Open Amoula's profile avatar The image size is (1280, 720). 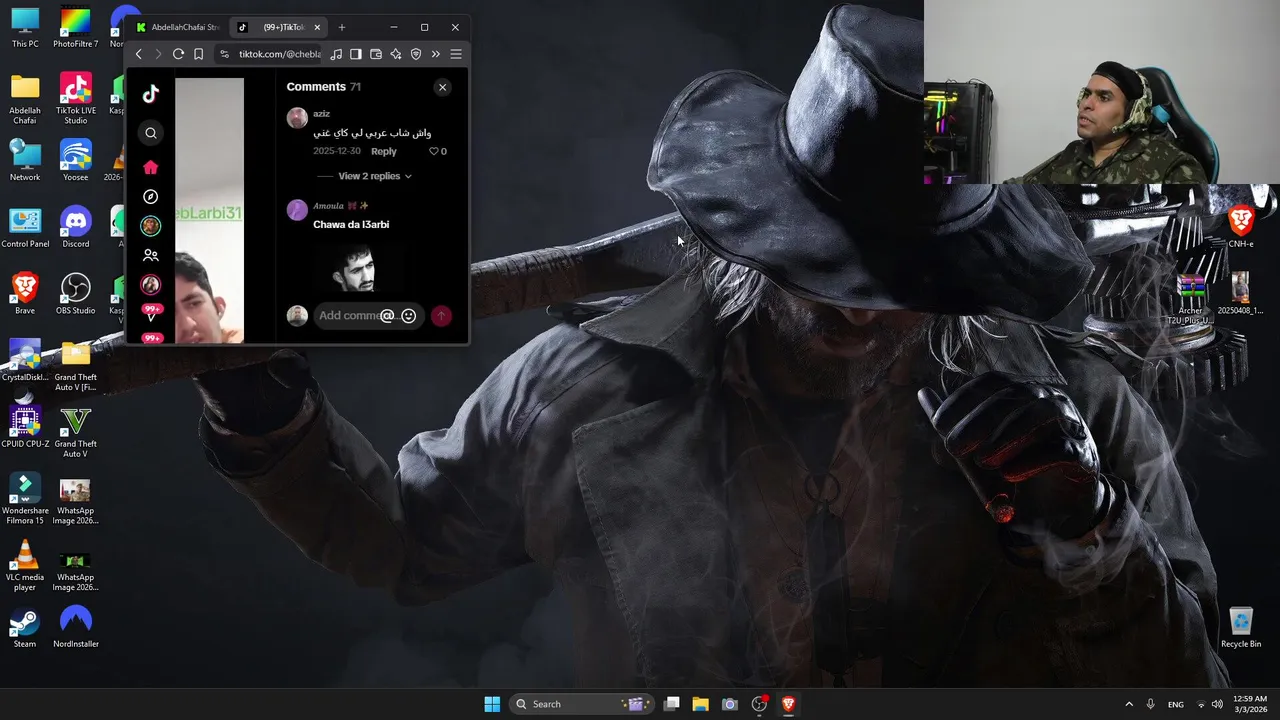coord(297,210)
